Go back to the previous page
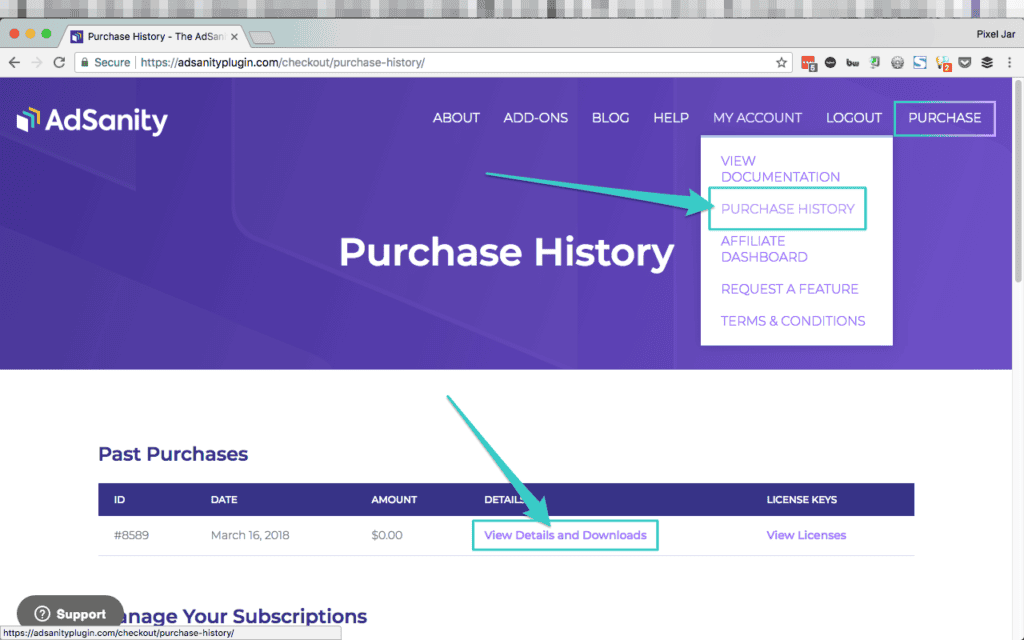 (x=14, y=62)
